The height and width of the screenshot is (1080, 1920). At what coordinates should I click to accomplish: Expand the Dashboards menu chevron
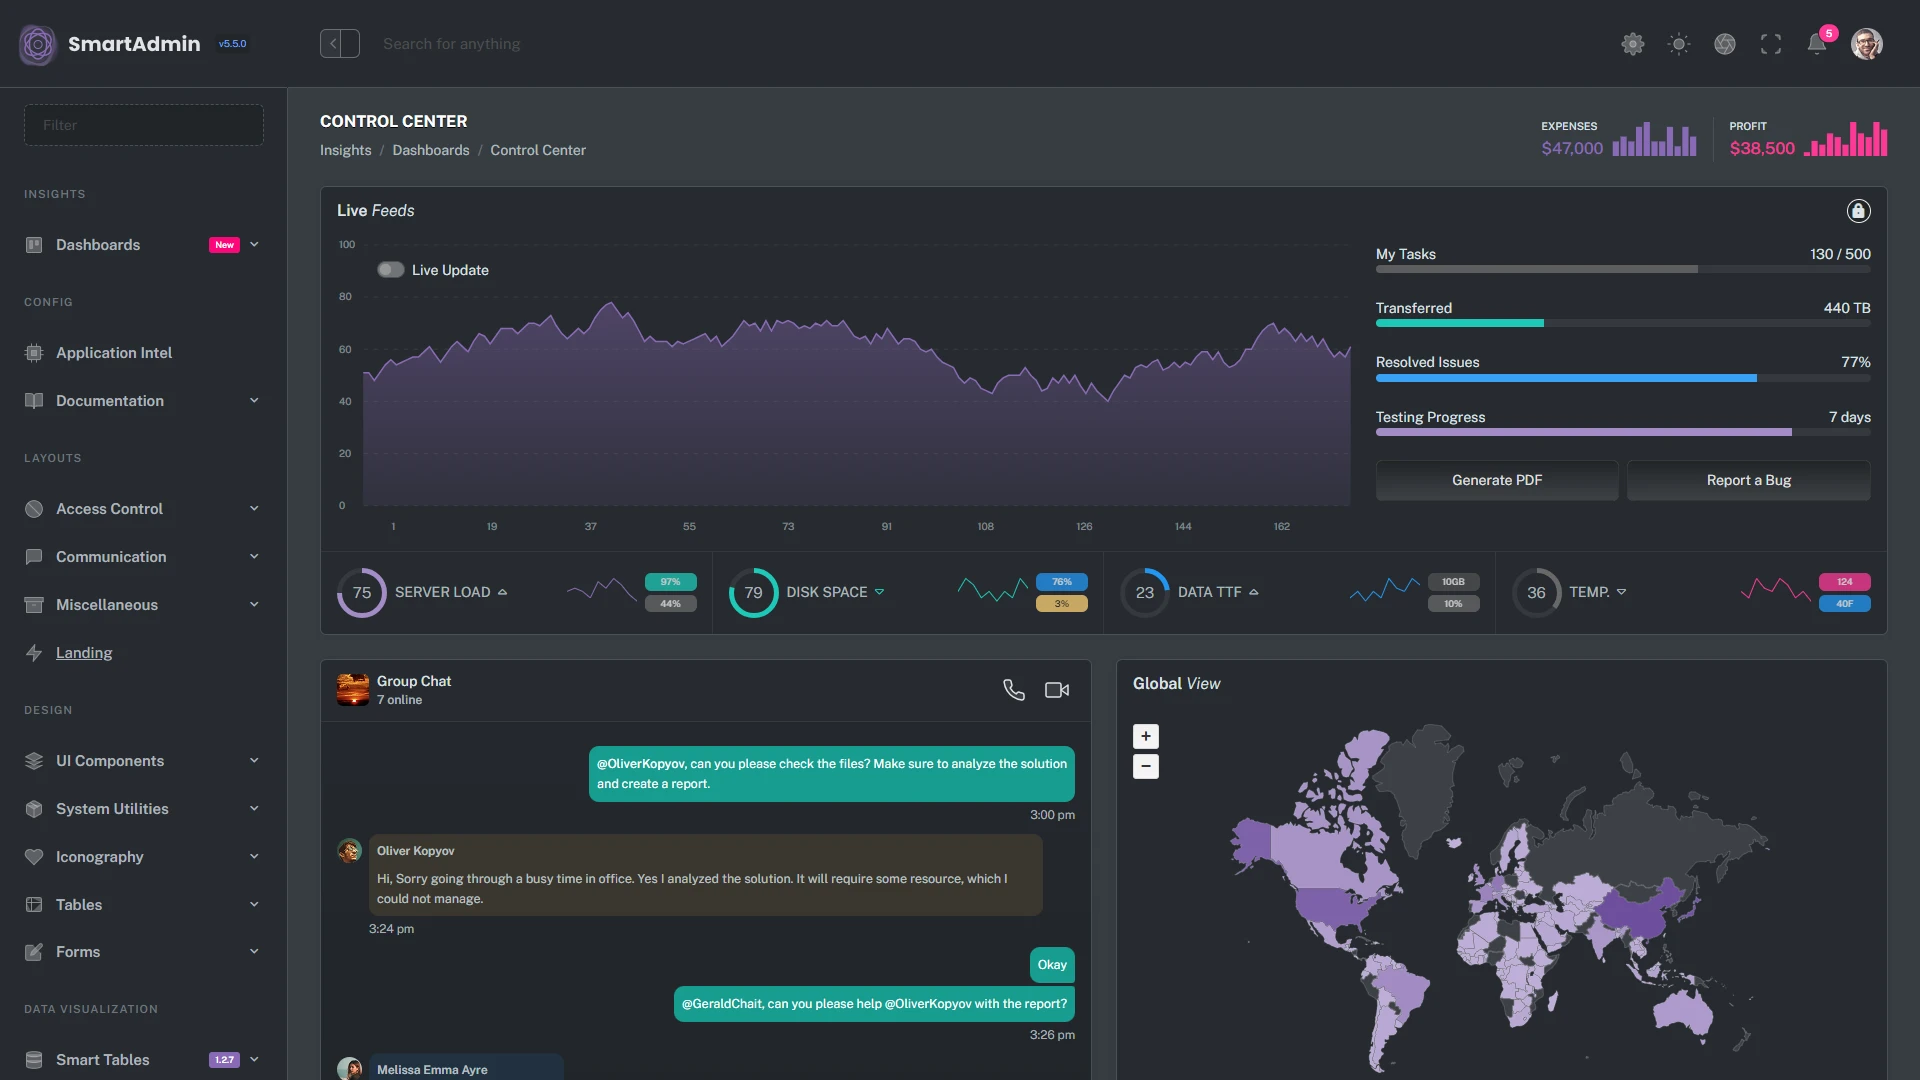[254, 245]
